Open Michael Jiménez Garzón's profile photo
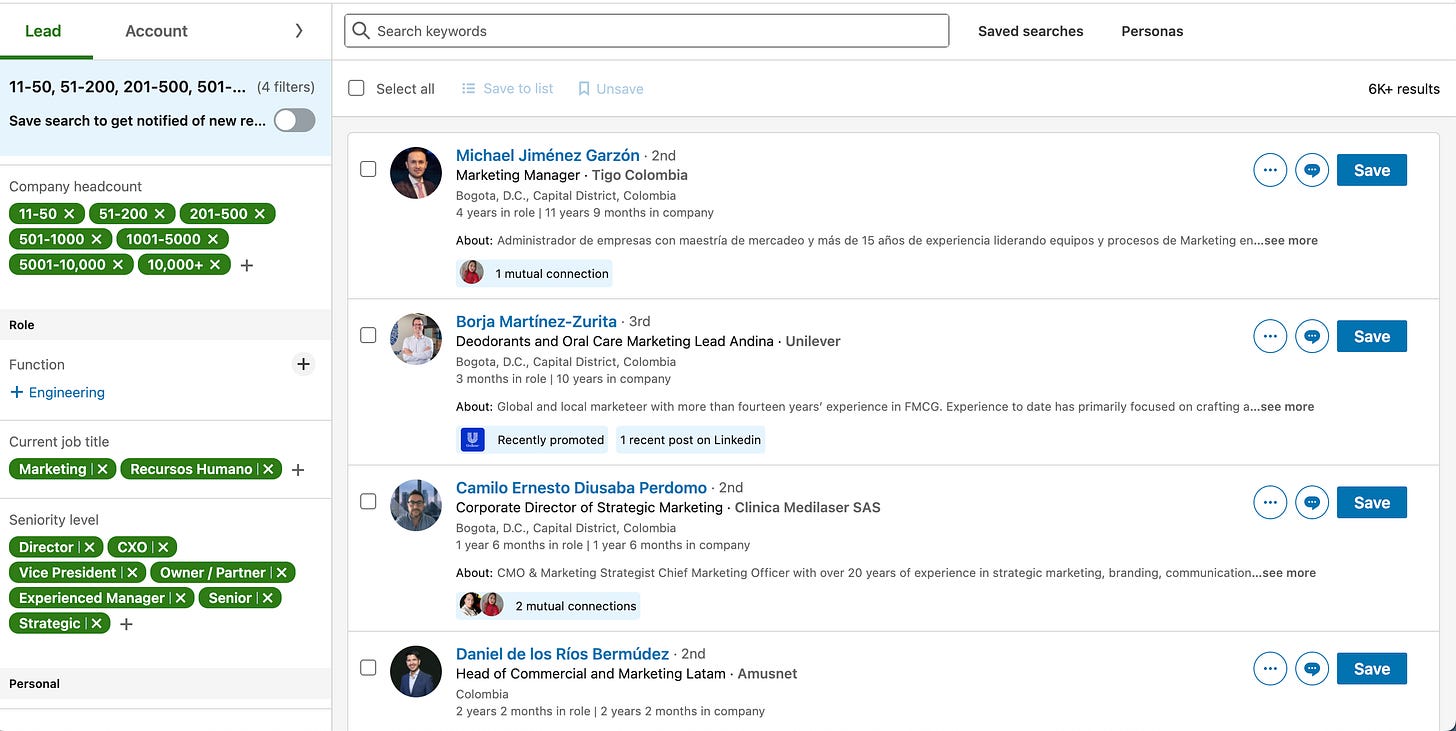1456x731 pixels. pyautogui.click(x=415, y=172)
